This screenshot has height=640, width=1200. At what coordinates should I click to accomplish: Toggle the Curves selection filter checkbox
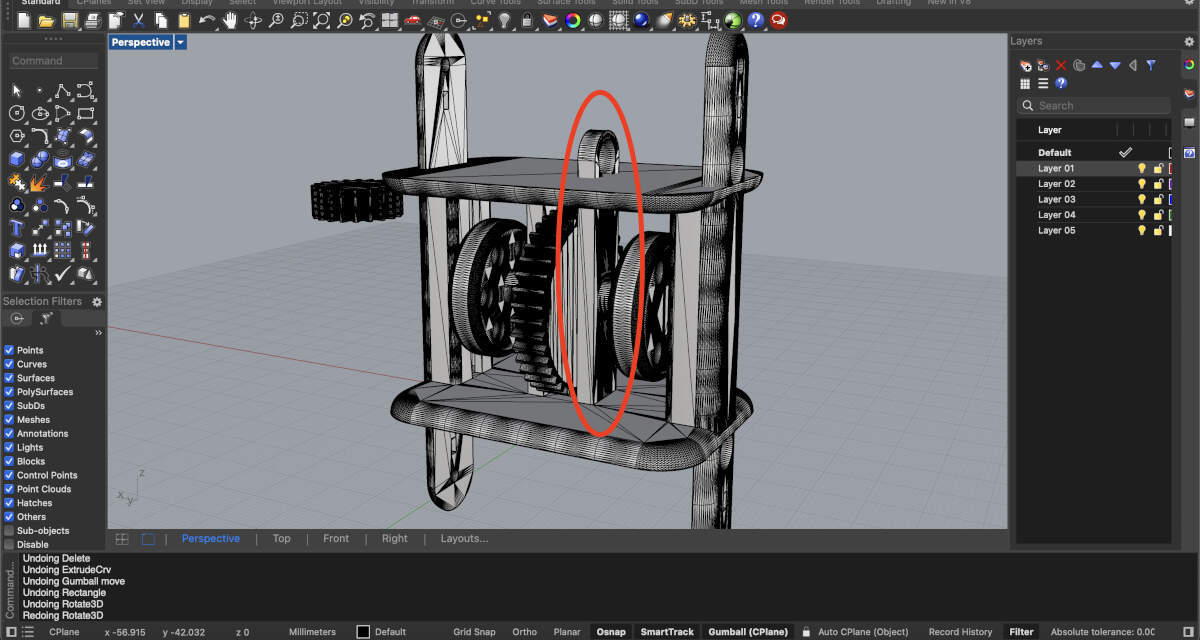pyautogui.click(x=9, y=364)
